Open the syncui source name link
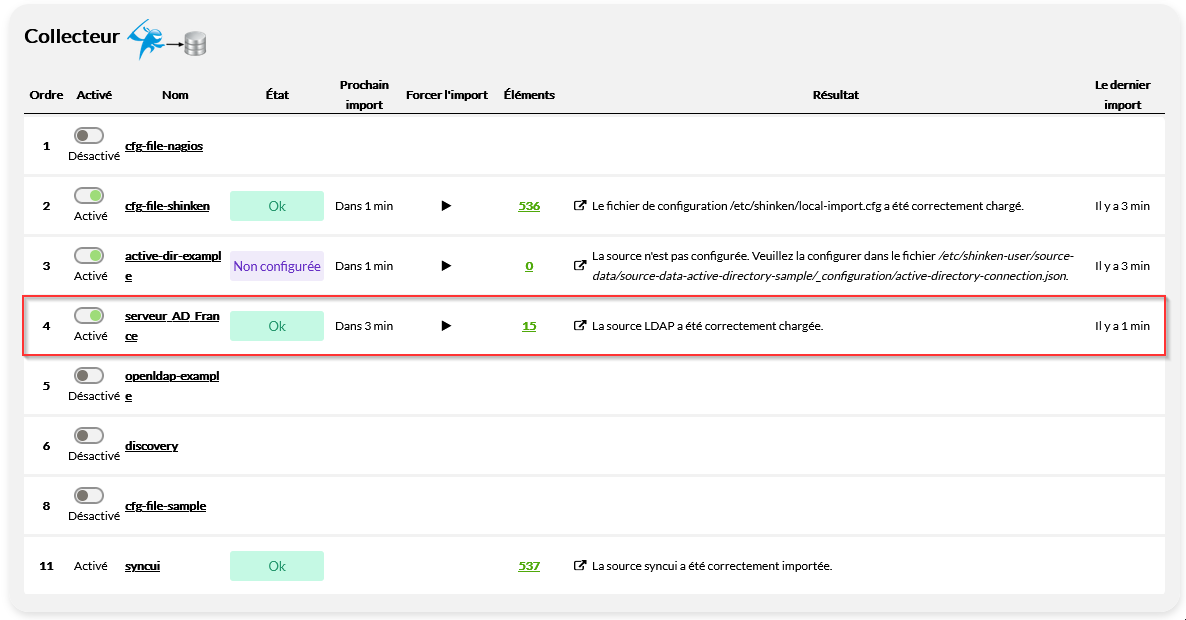The image size is (1186, 620). pos(142,566)
